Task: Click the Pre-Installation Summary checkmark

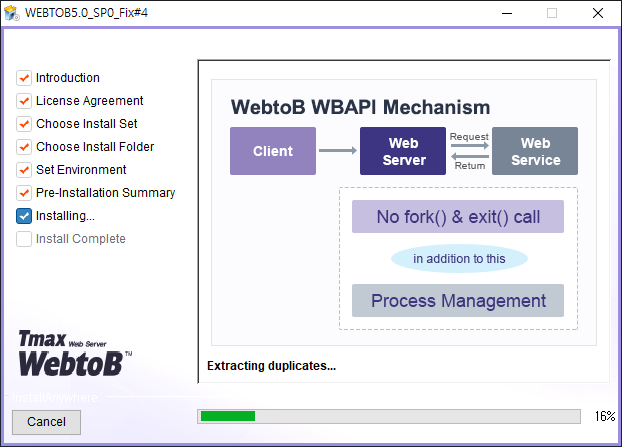Action: click(x=24, y=193)
